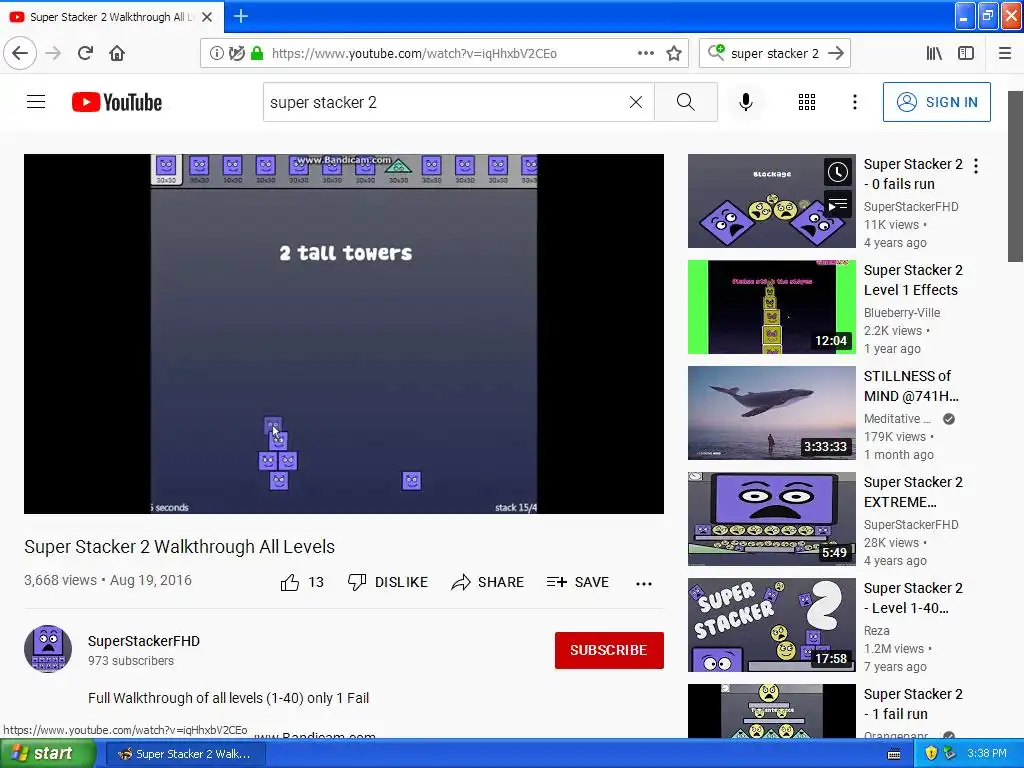Clear the YouTube search text with X
Image resolution: width=1024 pixels, height=768 pixels.
(635, 102)
